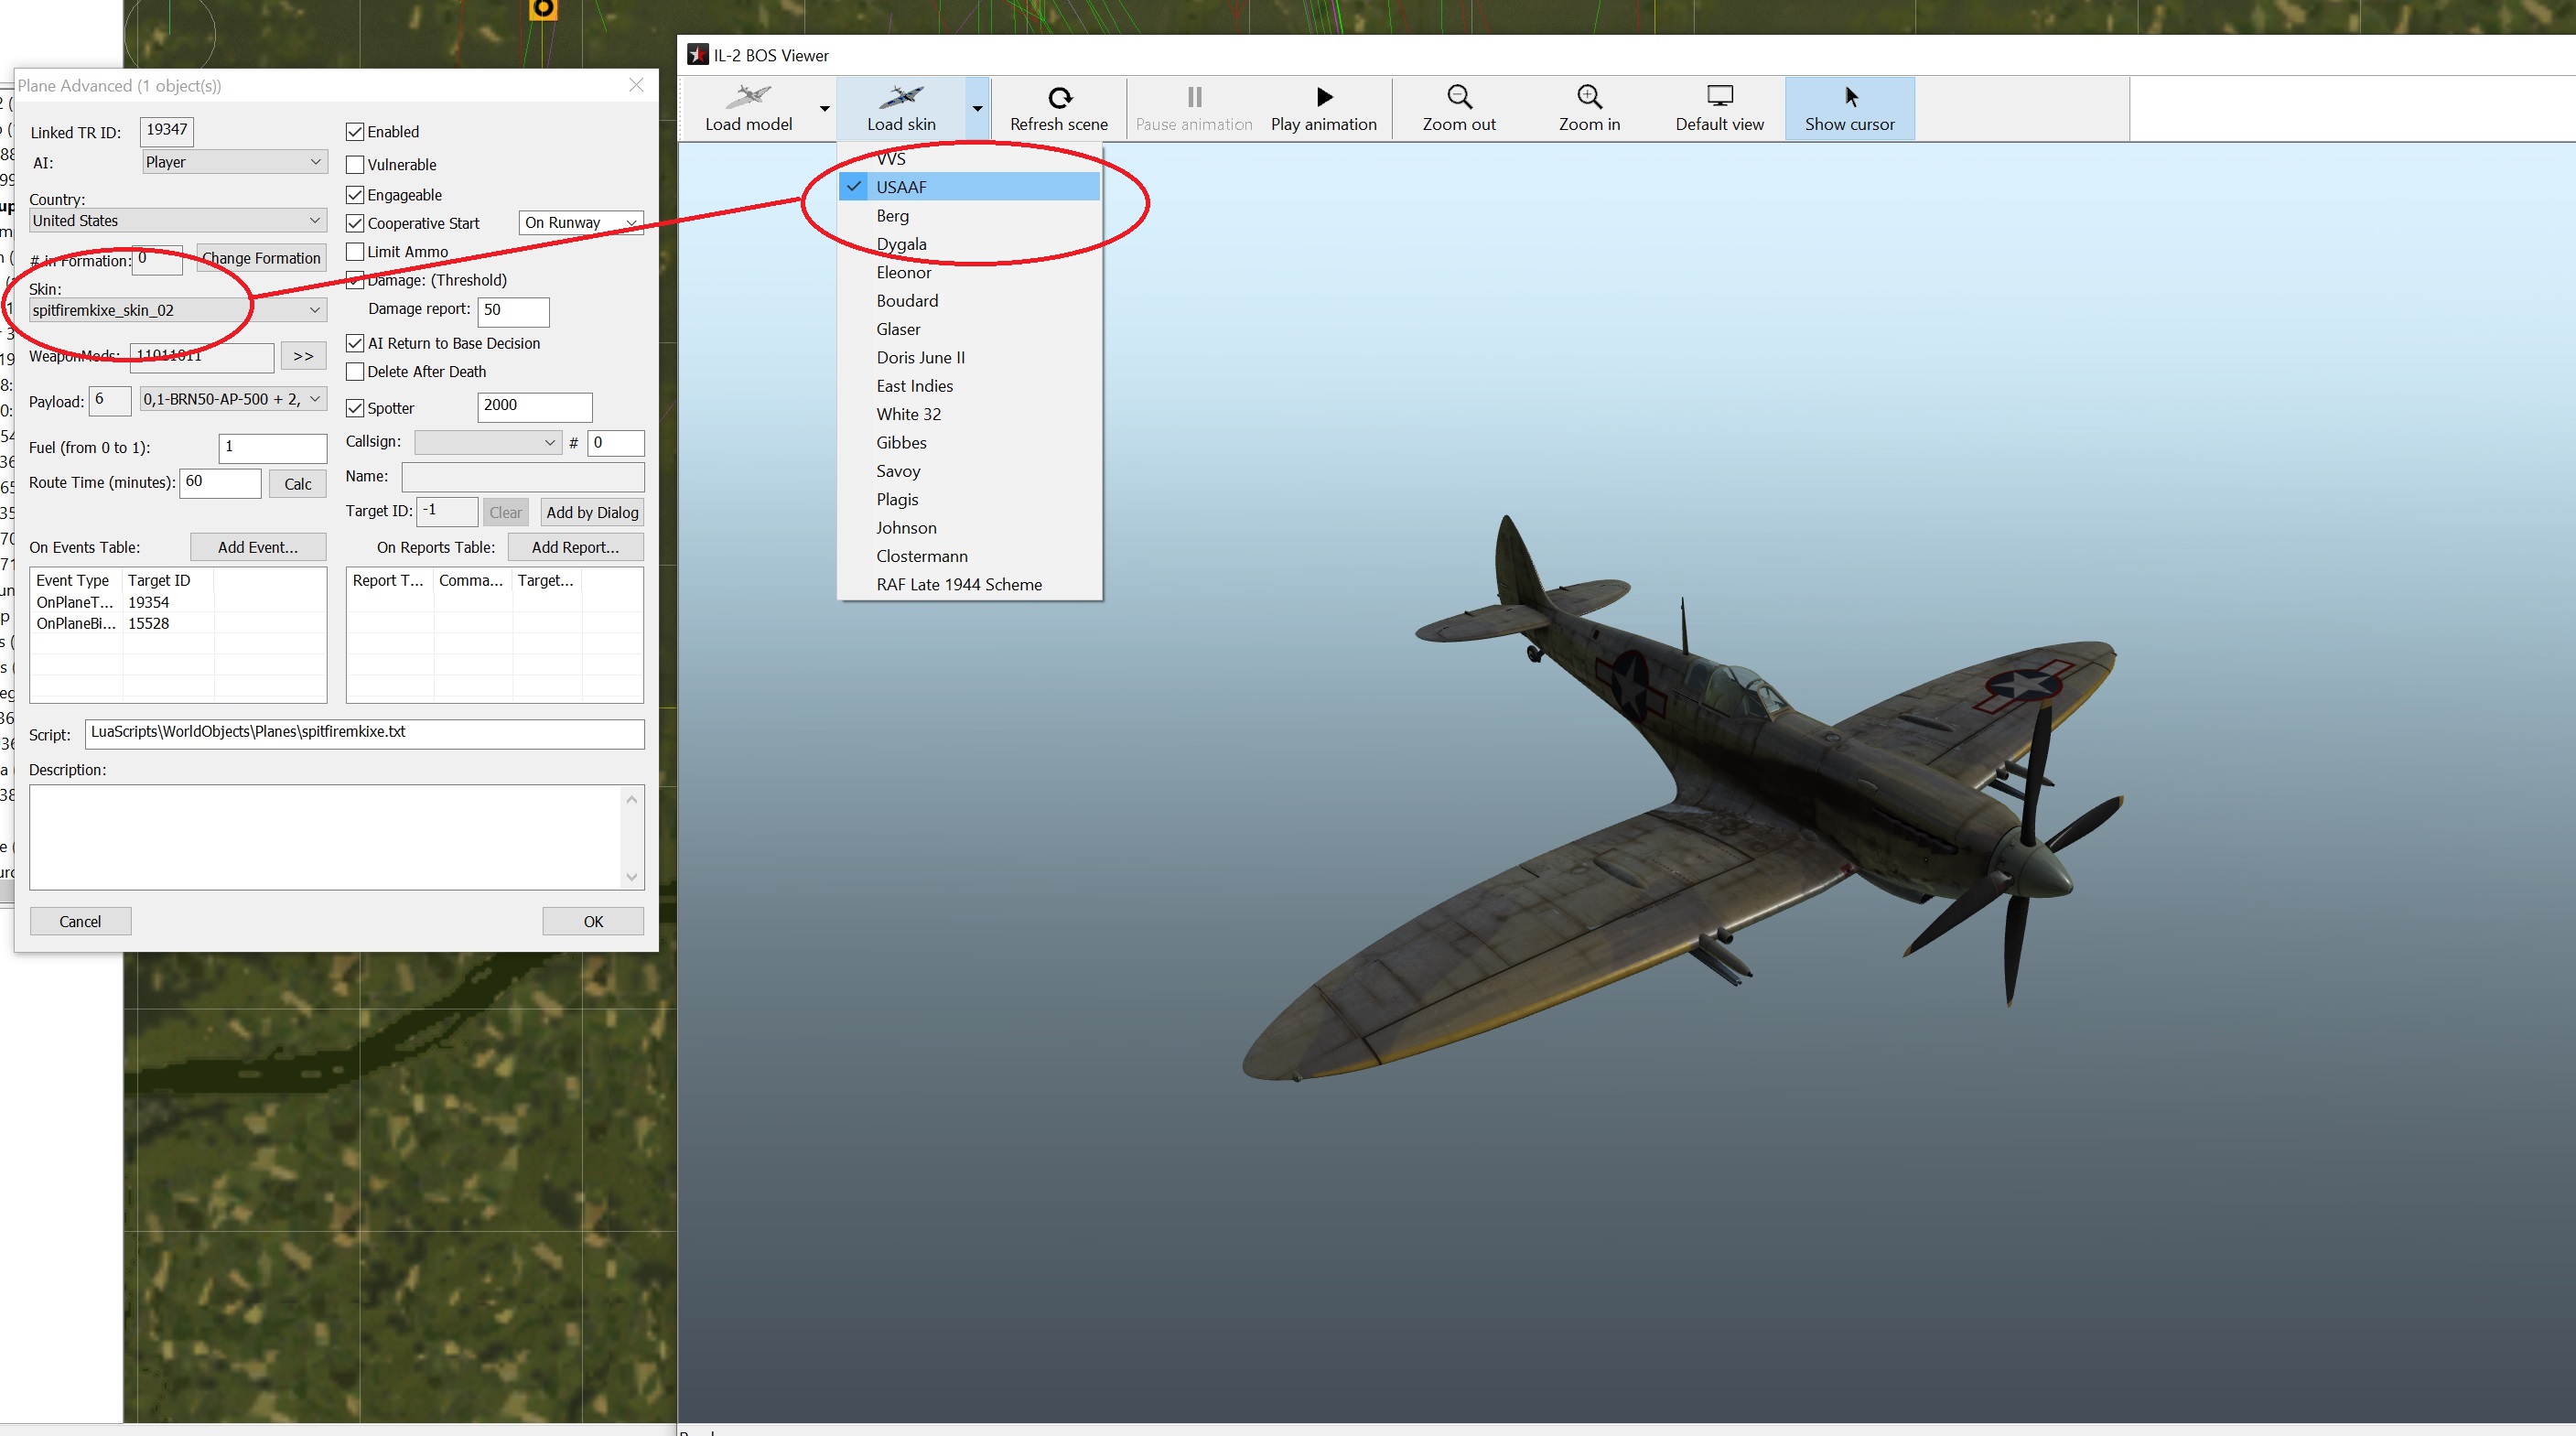Click the Play animation button

pos(1323,108)
